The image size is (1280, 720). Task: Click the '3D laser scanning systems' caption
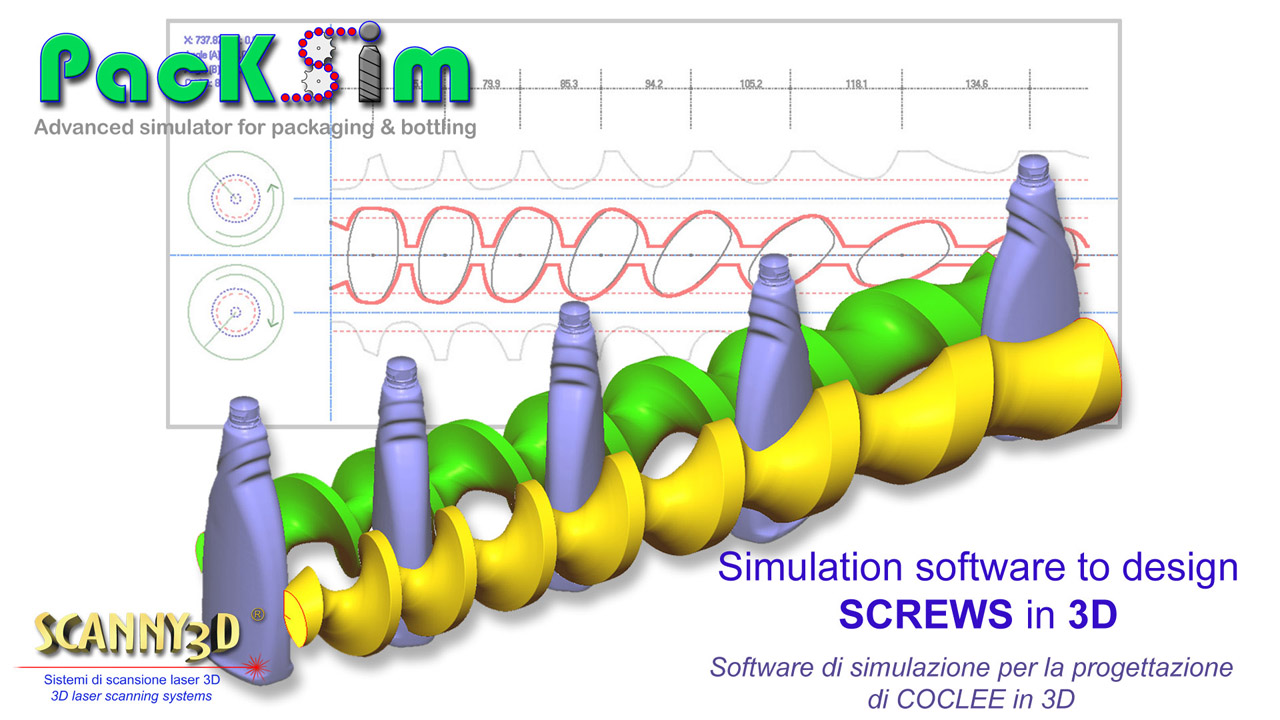pyautogui.click(x=132, y=696)
